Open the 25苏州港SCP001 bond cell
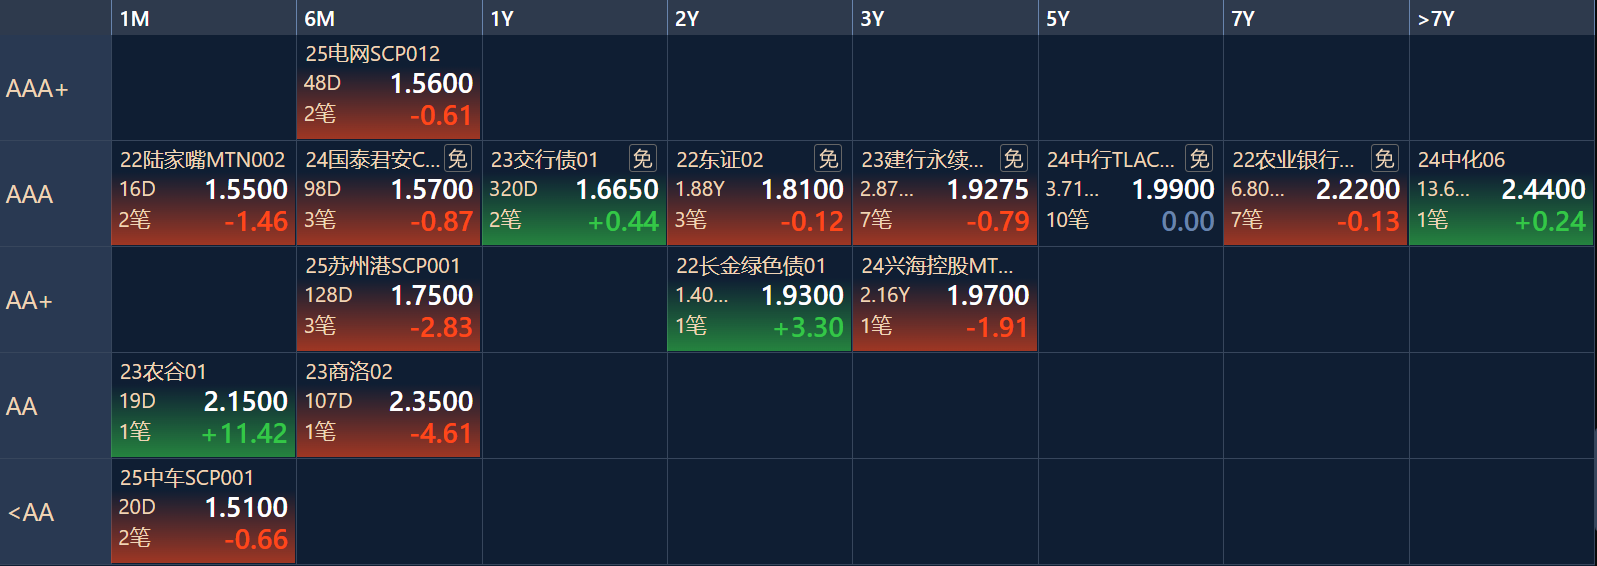Screen dimensions: 1597x566 click(x=389, y=300)
